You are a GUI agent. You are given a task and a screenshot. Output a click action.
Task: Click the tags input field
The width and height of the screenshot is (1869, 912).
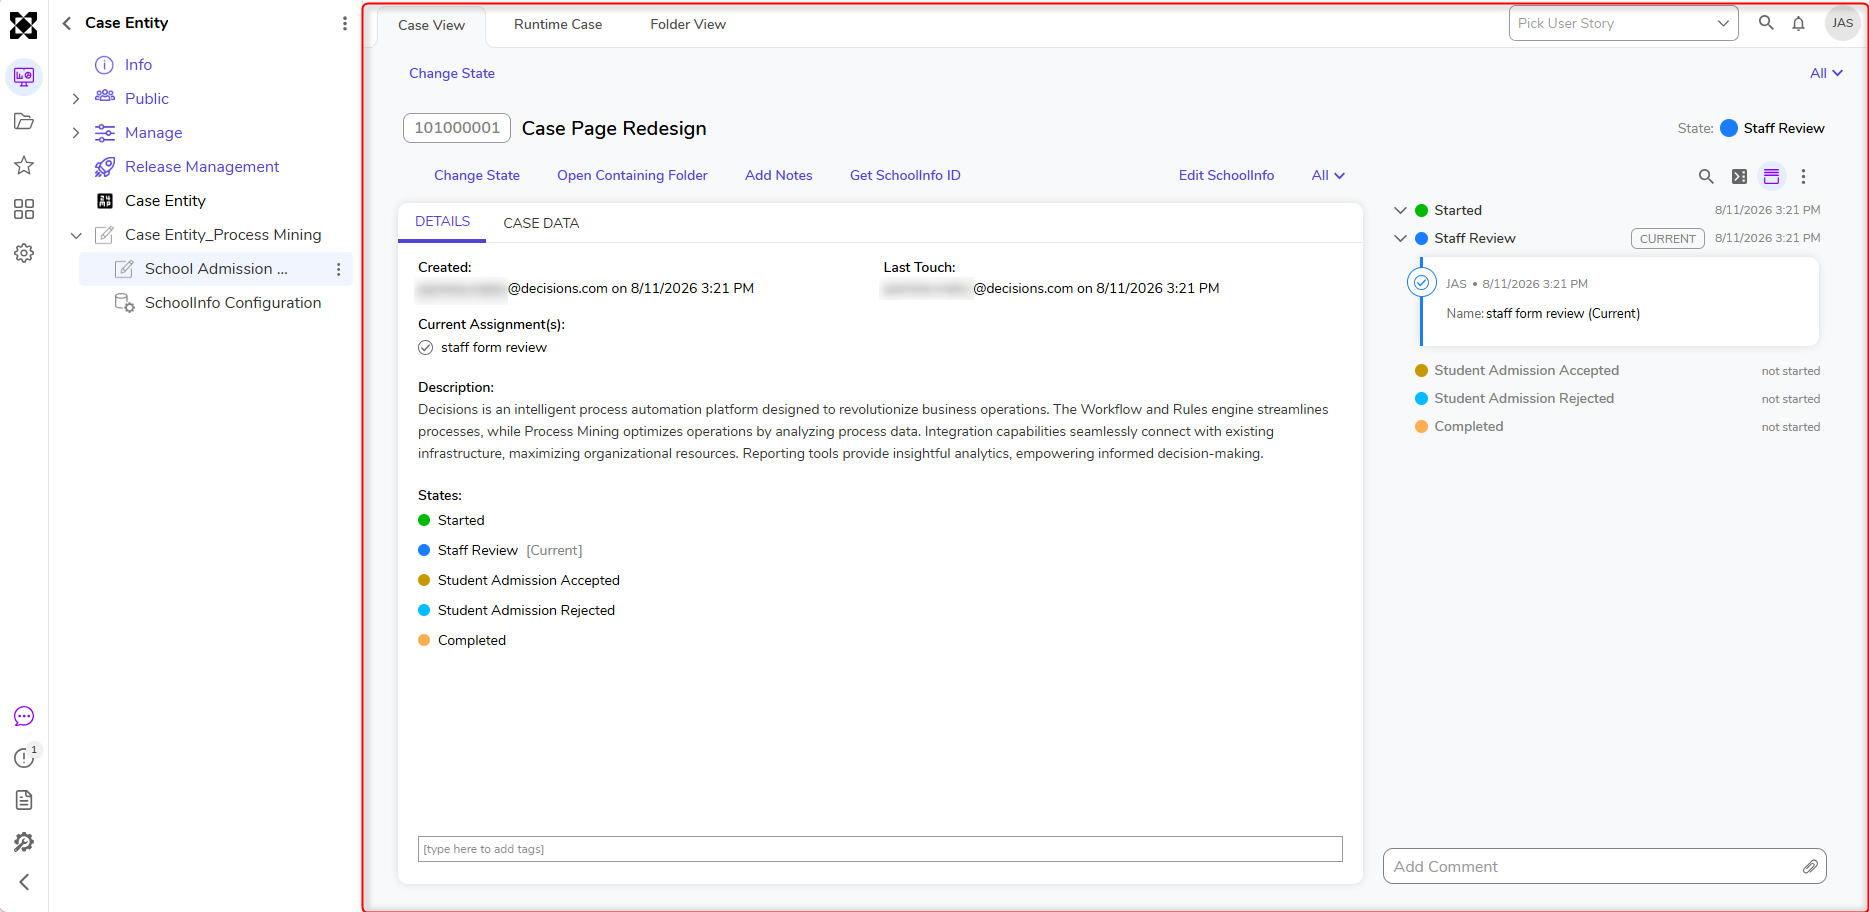click(x=880, y=849)
